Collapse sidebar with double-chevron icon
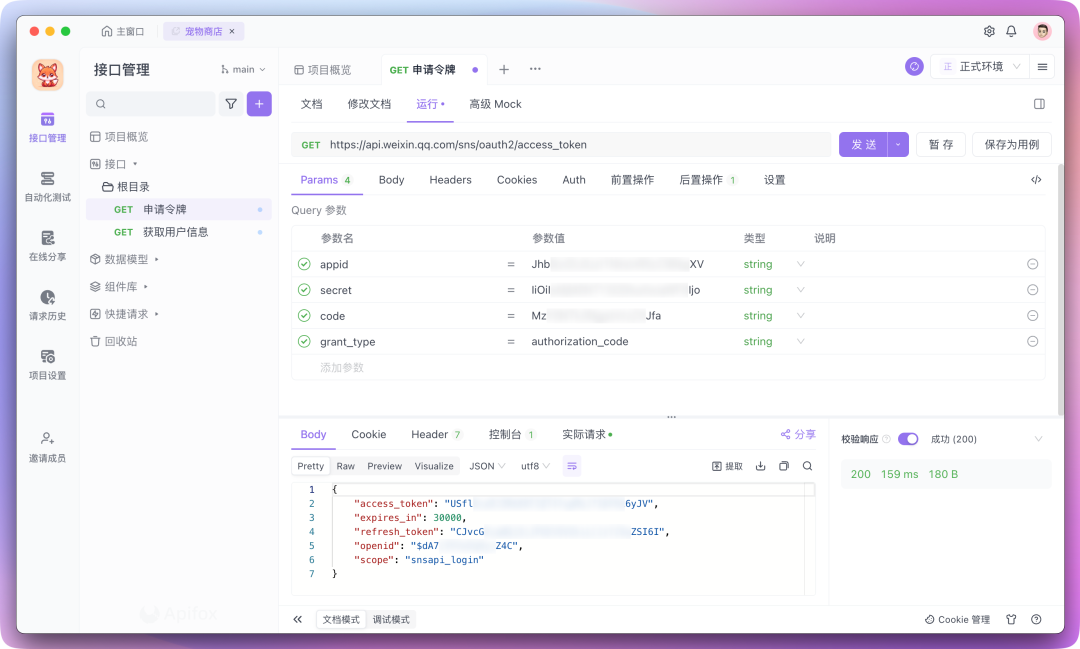Screen dimensions: 1080x649 pos(298,619)
